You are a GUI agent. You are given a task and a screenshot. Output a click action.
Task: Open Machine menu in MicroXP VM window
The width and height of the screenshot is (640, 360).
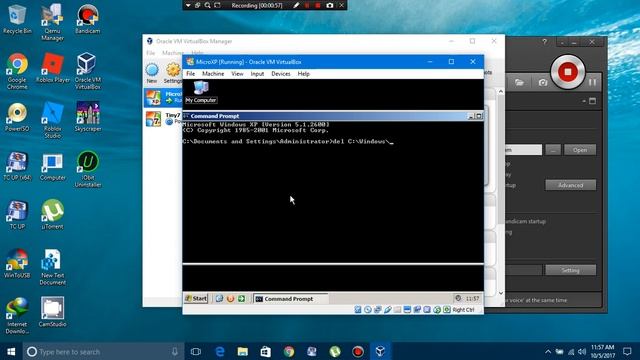(x=213, y=74)
